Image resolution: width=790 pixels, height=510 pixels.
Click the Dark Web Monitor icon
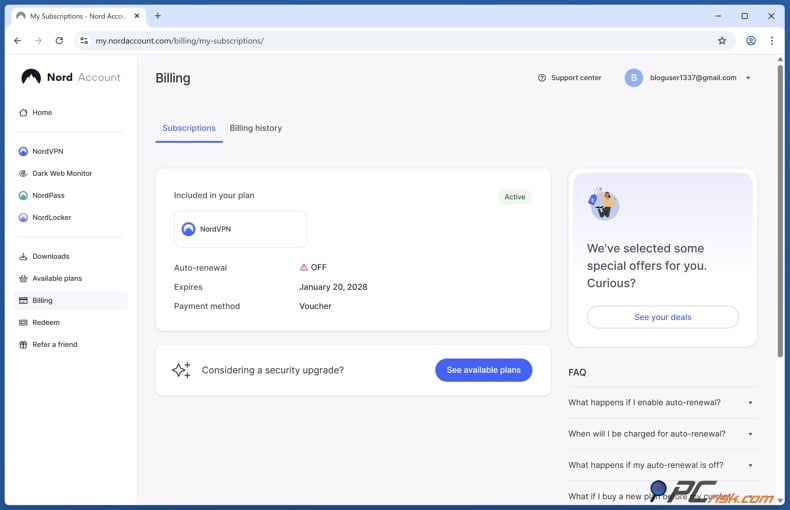23,173
